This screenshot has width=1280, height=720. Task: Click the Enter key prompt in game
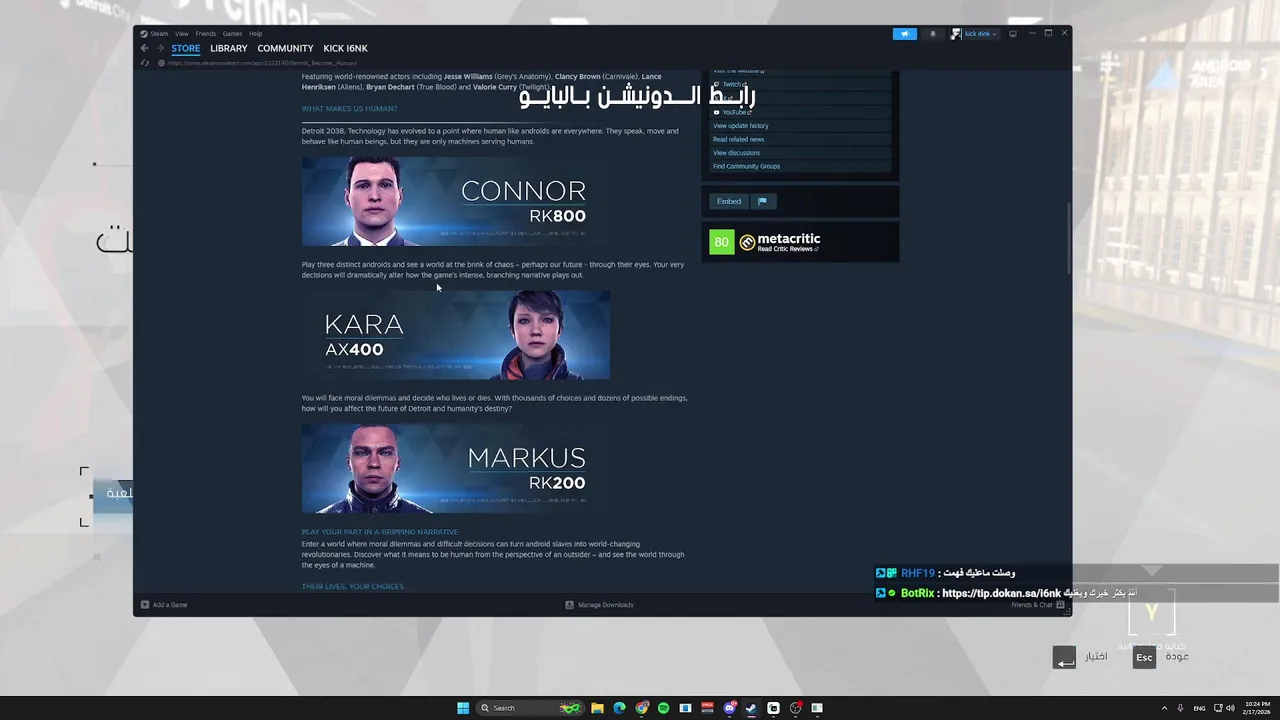1064,657
